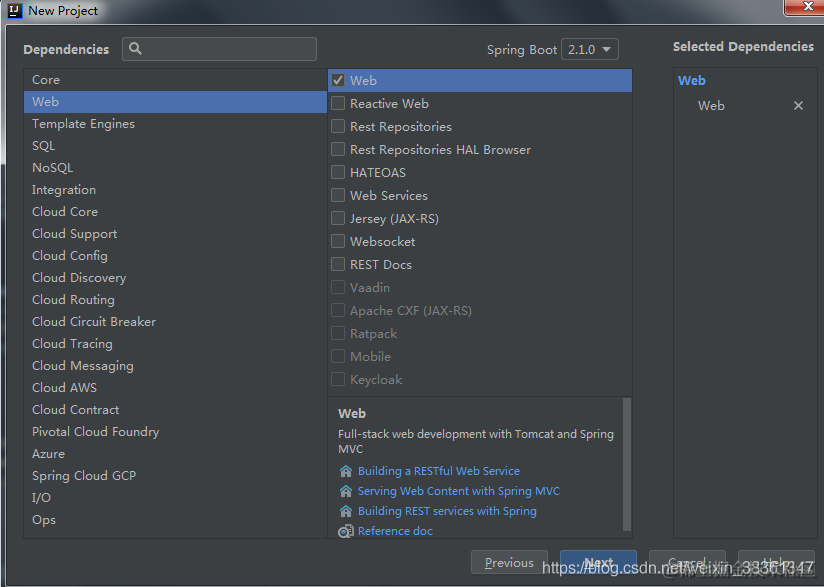The width and height of the screenshot is (824, 587).
Task: Click the disabled Vaadin checkbox
Action: pyautogui.click(x=338, y=287)
